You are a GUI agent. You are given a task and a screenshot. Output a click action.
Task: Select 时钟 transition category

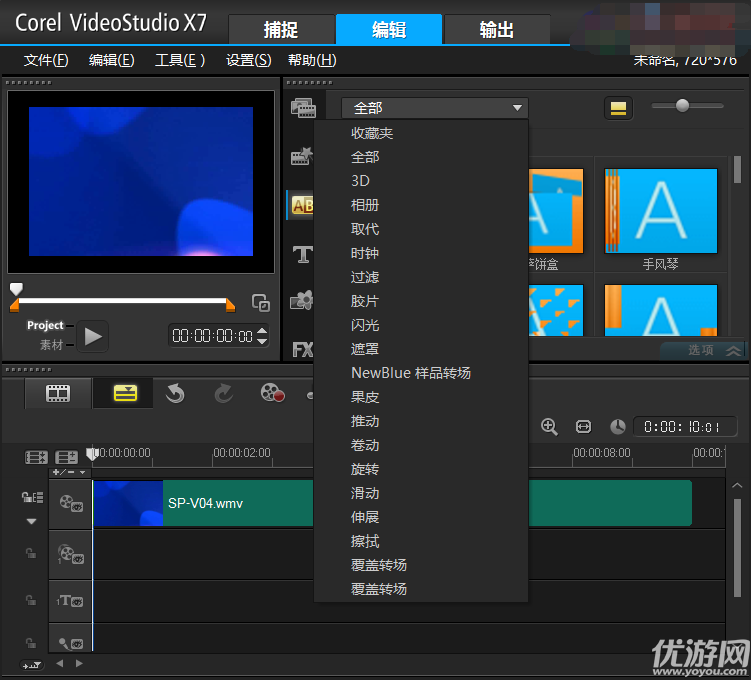(364, 253)
